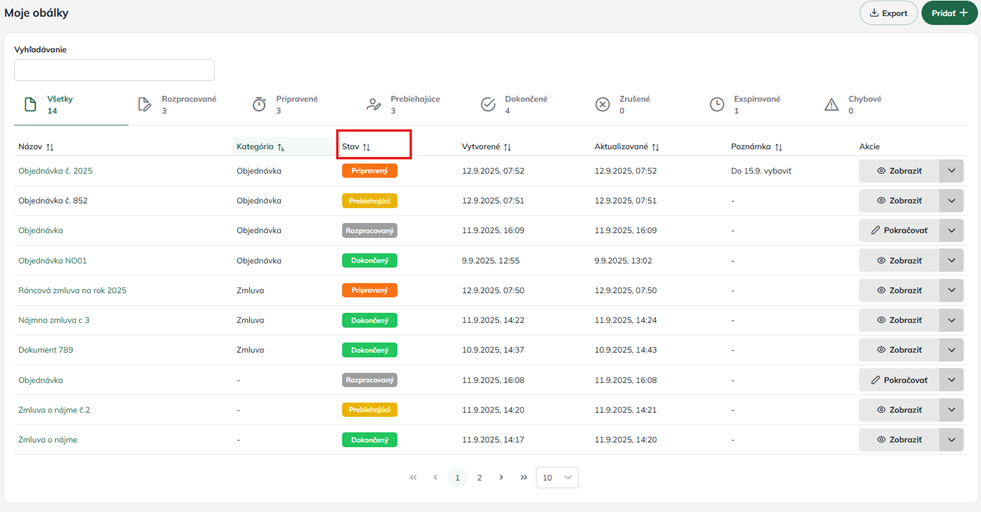The height and width of the screenshot is (512, 981).
Task: Export the envelopes list
Action: 888,13
